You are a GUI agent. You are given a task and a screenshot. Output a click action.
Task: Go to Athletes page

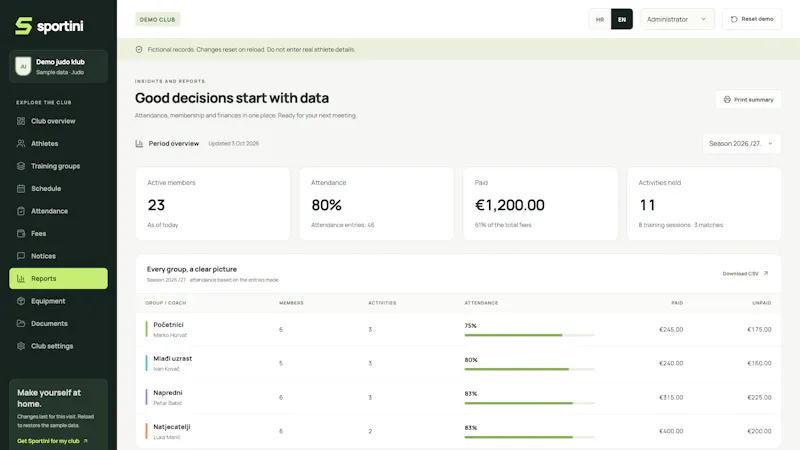pyautogui.click(x=58, y=143)
